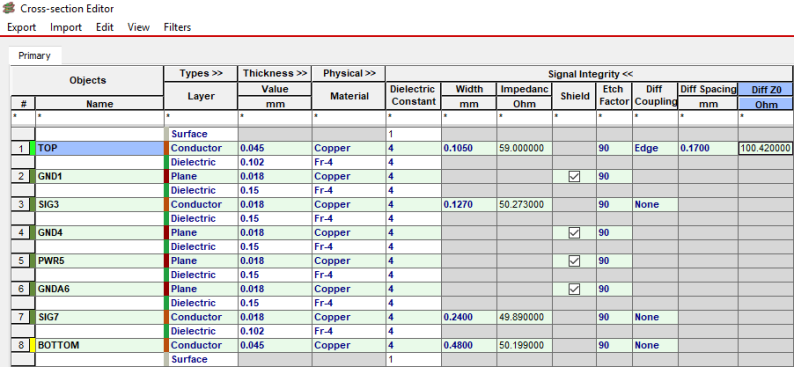
Task: Click the green color swatch beside TOP
Action: (32, 148)
